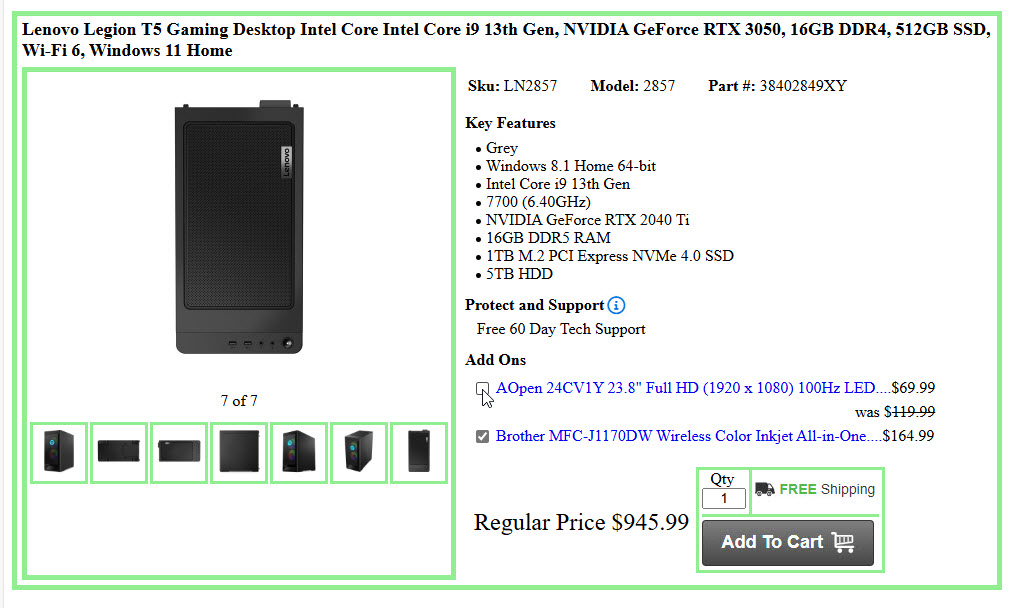Open the Brother MFC-J1170DW printer link
The height and width of the screenshot is (608, 1015).
(x=681, y=436)
